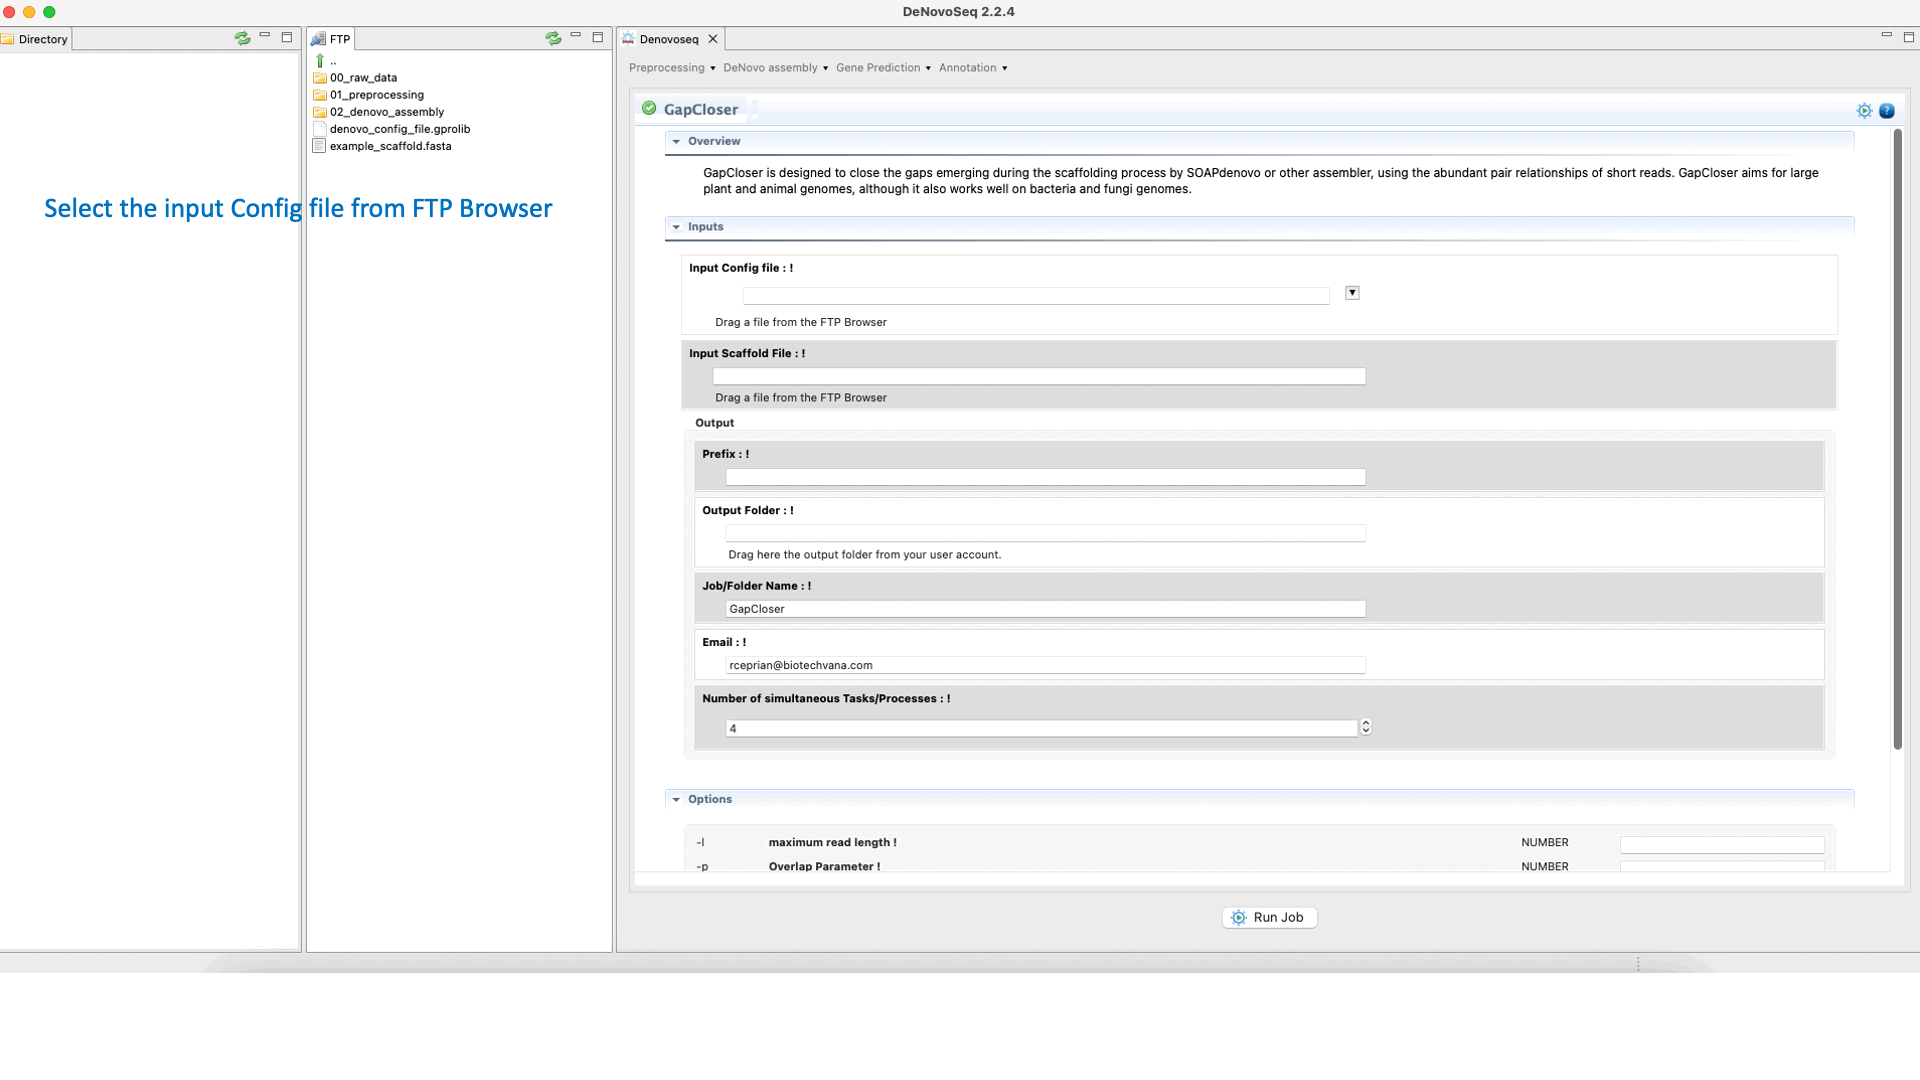This screenshot has width=1920, height=1080.
Task: Collapse the Options section
Action: [677, 800]
